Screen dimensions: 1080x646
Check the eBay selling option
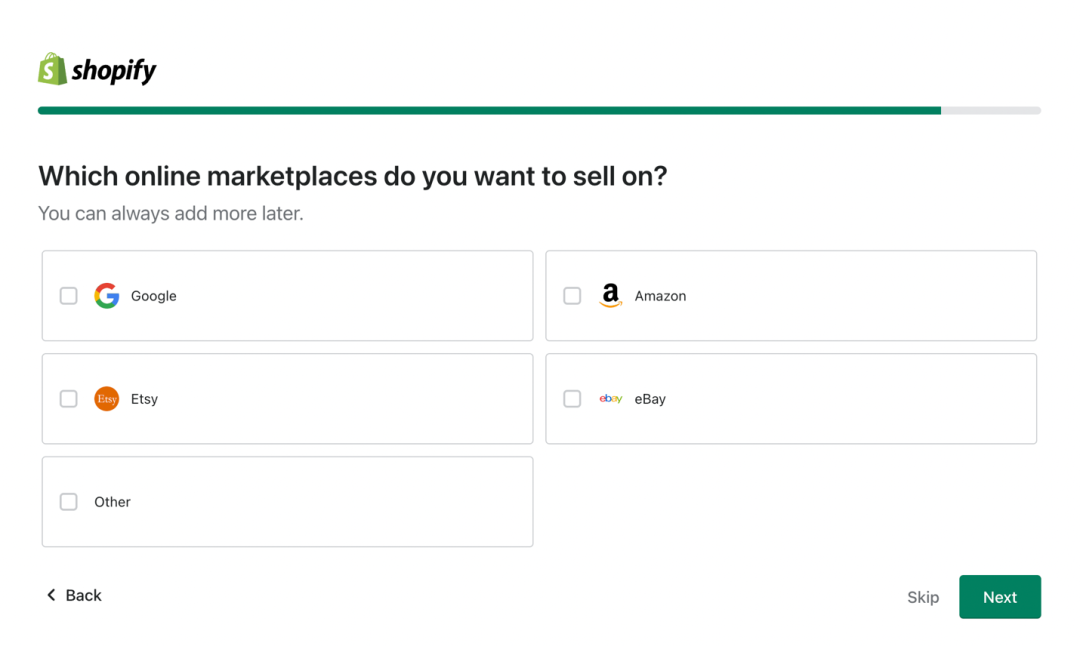(572, 398)
